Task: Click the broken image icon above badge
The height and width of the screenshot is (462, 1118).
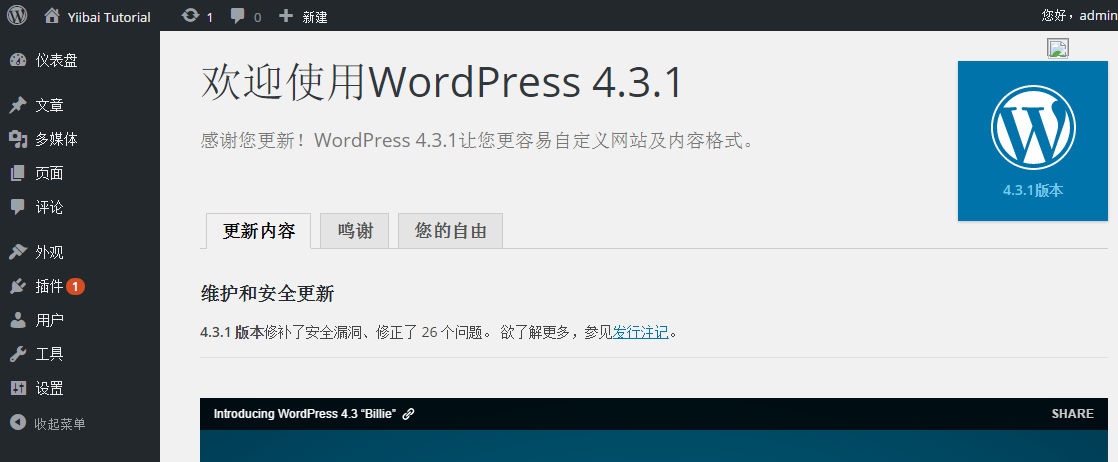Action: pos(1057,48)
